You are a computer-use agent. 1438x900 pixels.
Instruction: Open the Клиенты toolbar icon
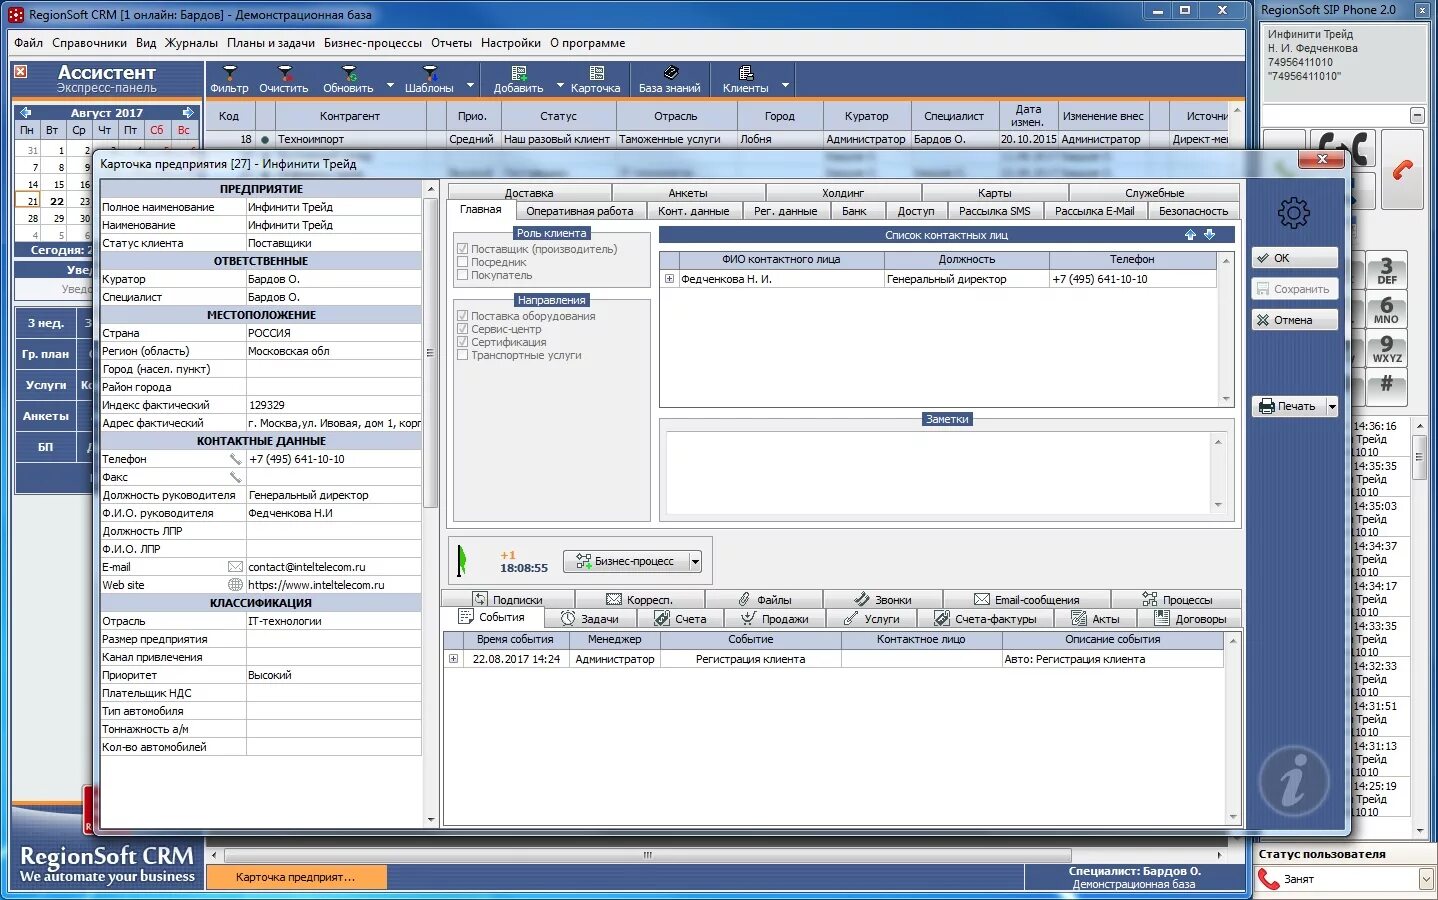coord(746,79)
